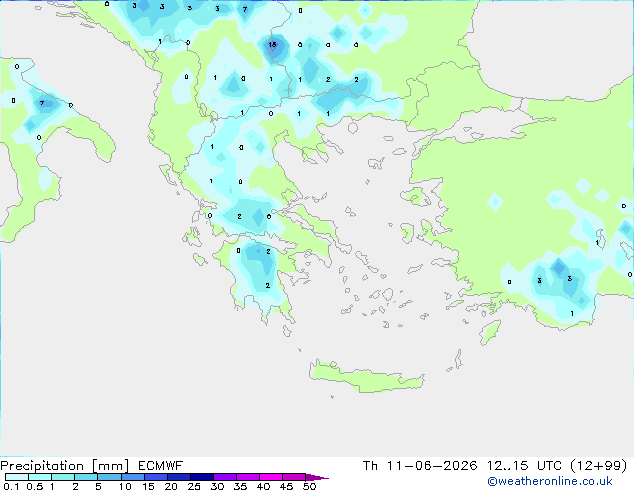Click the "7" value over southern Italy
This screenshot has height=490, width=634.
point(42,103)
